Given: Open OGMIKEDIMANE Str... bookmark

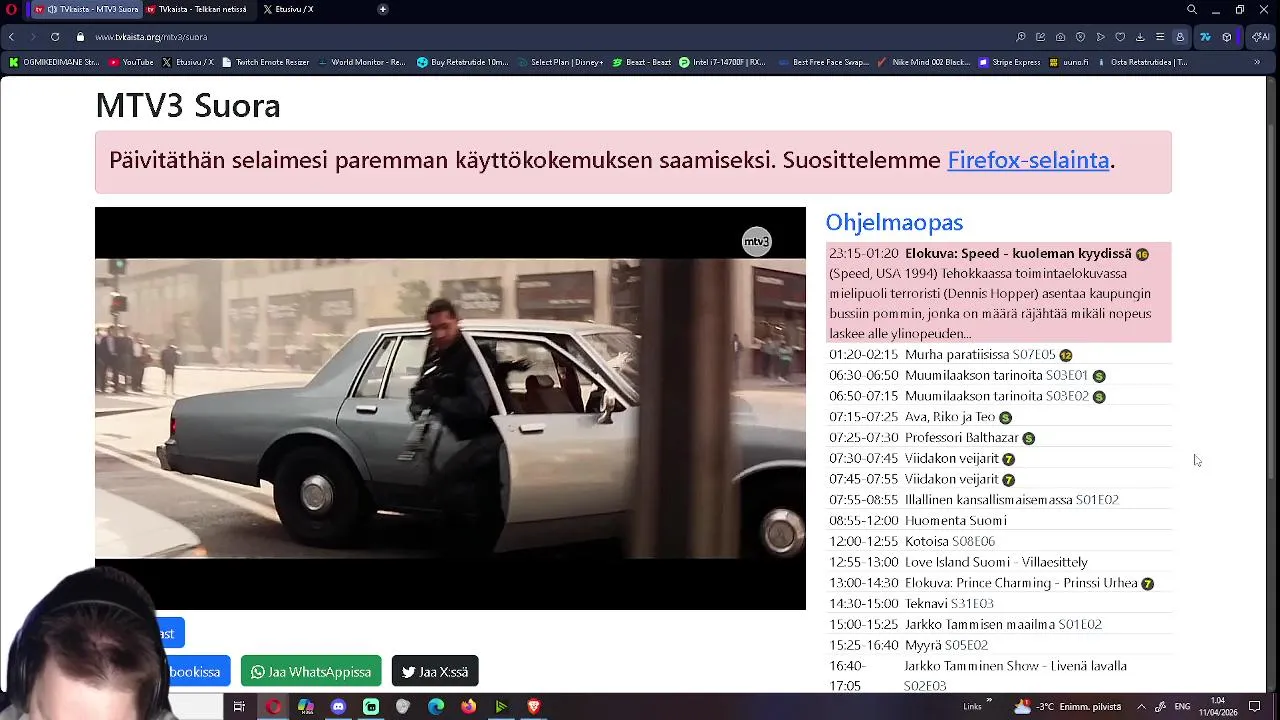Looking at the screenshot, I should [x=54, y=62].
